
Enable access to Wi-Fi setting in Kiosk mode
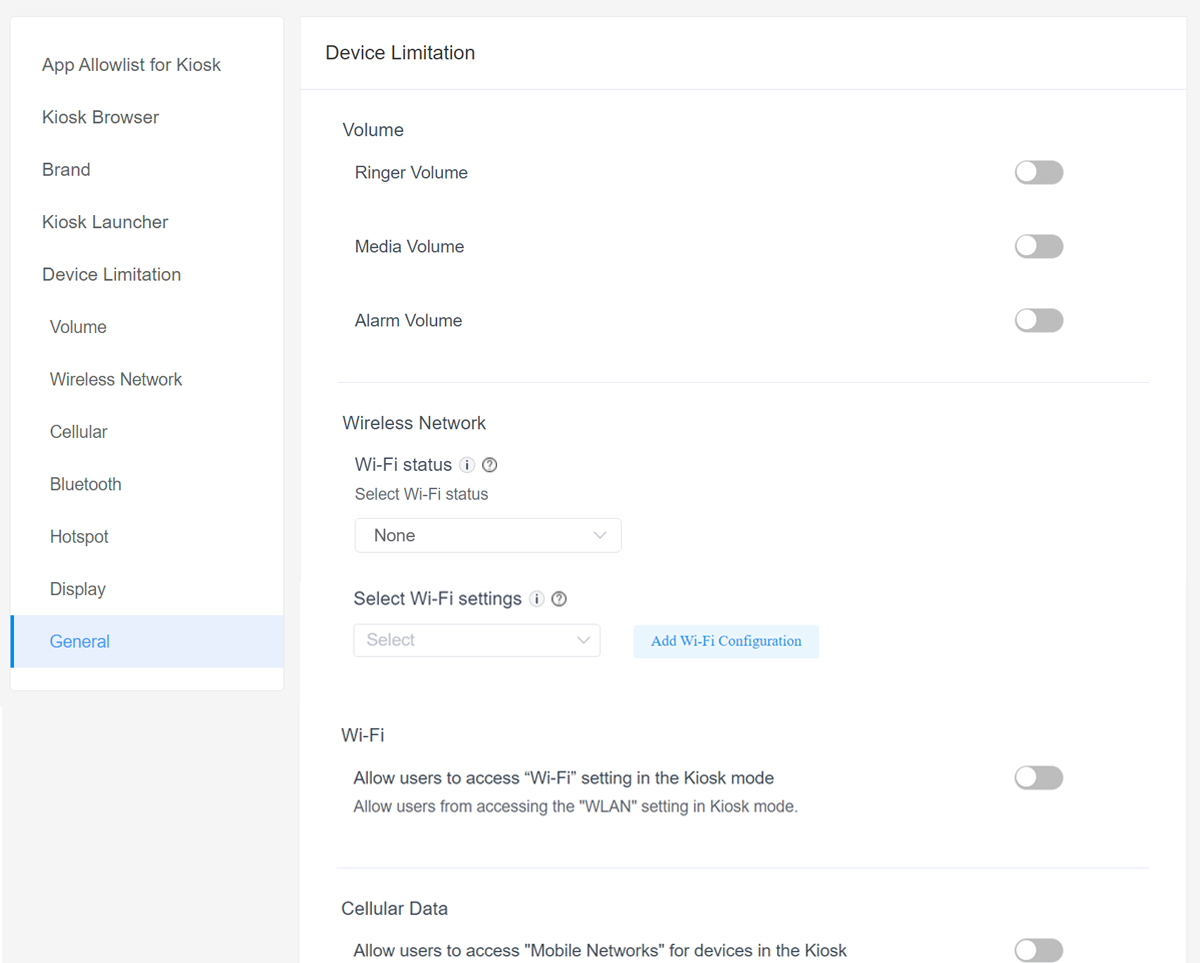tap(1039, 777)
